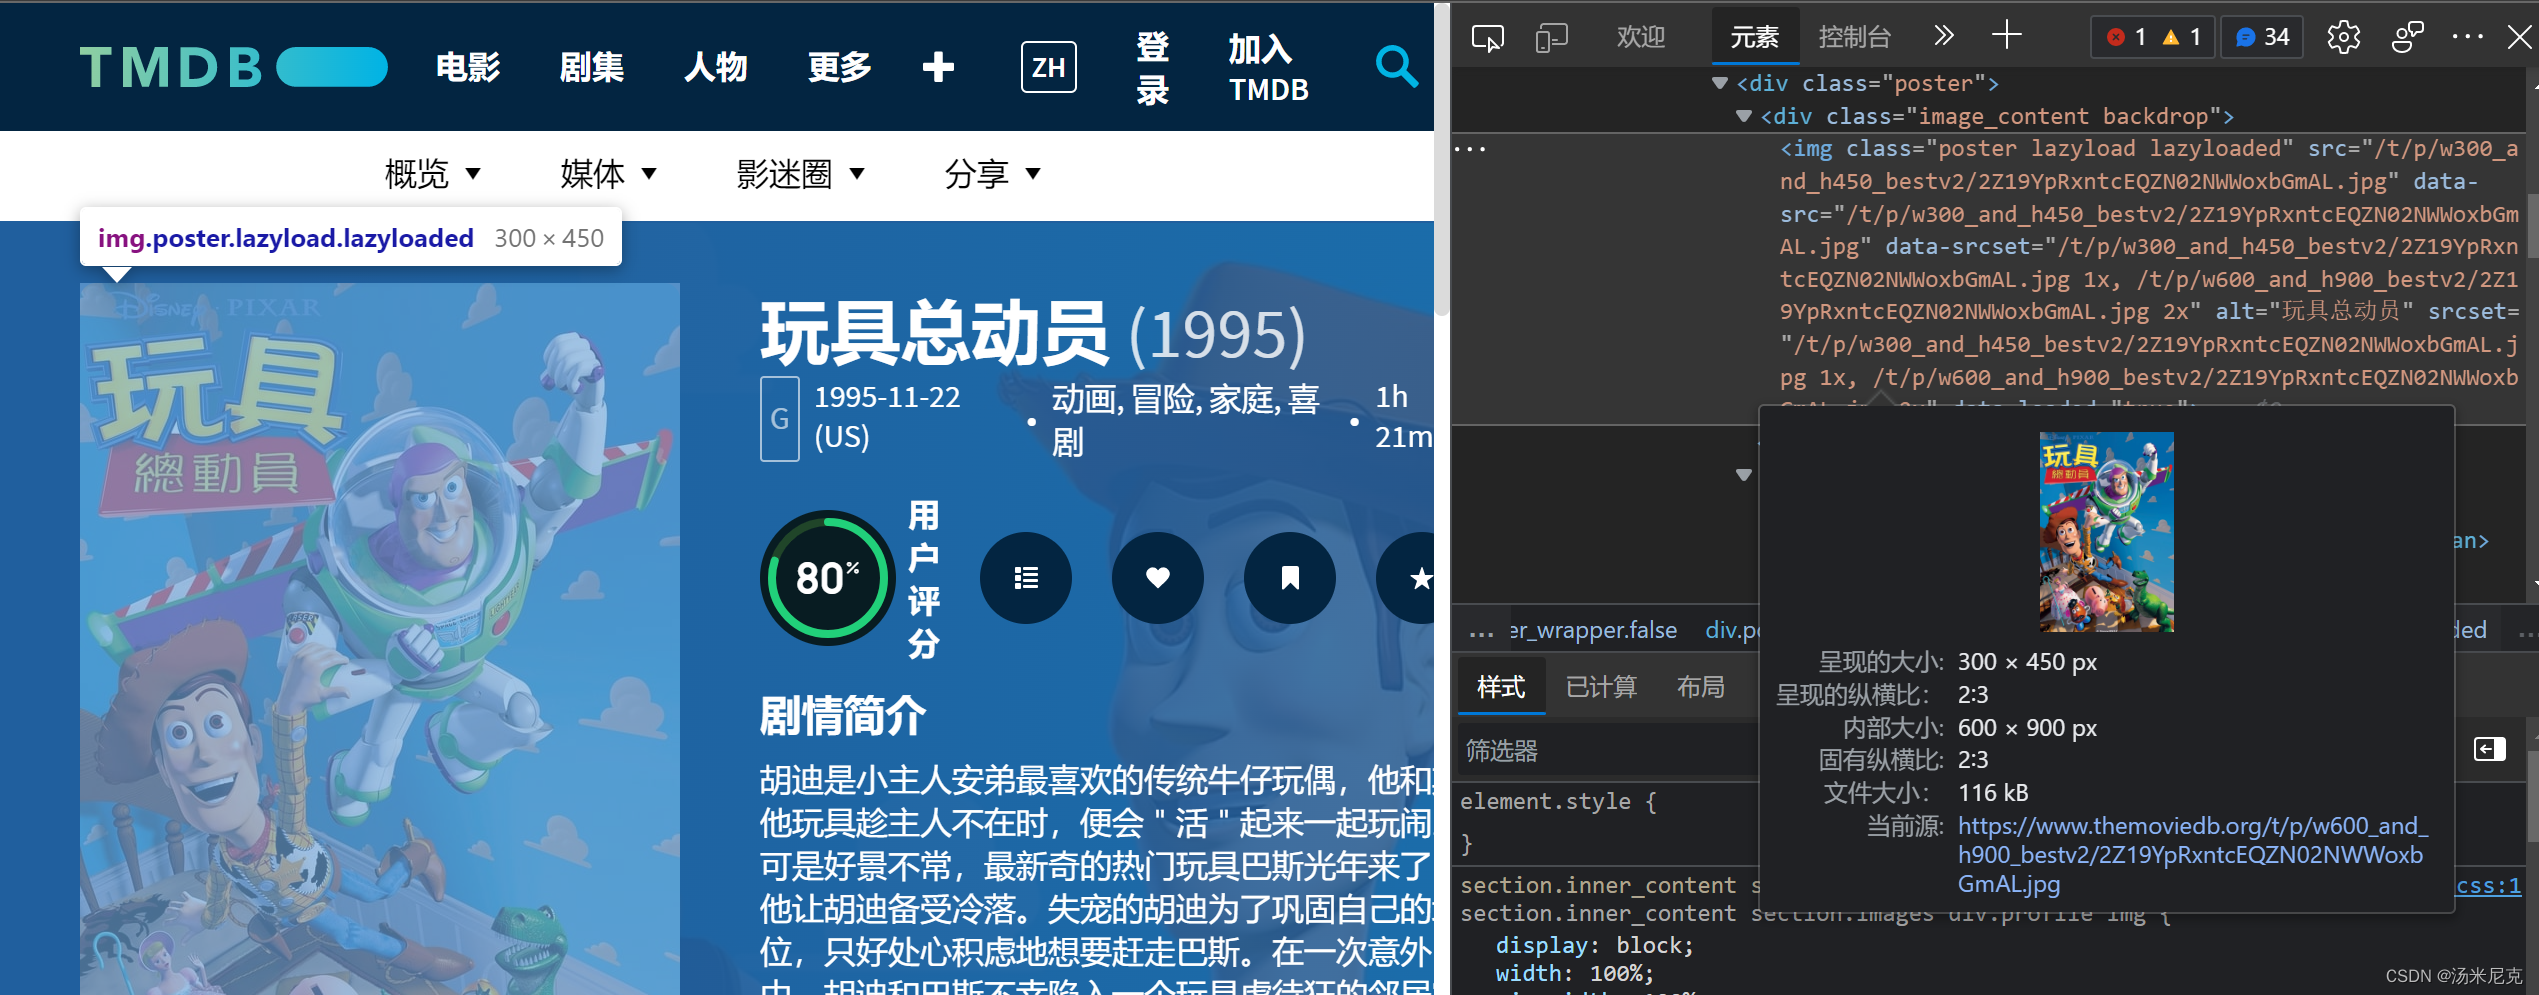Switch to the 欢迎 DevTools tab
2539x995 pixels.
tap(1641, 38)
